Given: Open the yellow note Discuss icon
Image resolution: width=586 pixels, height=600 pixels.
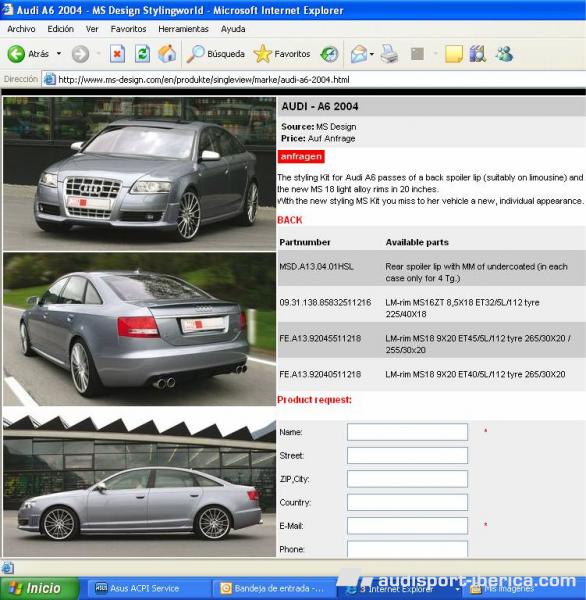Looking at the screenshot, I should pos(454,54).
